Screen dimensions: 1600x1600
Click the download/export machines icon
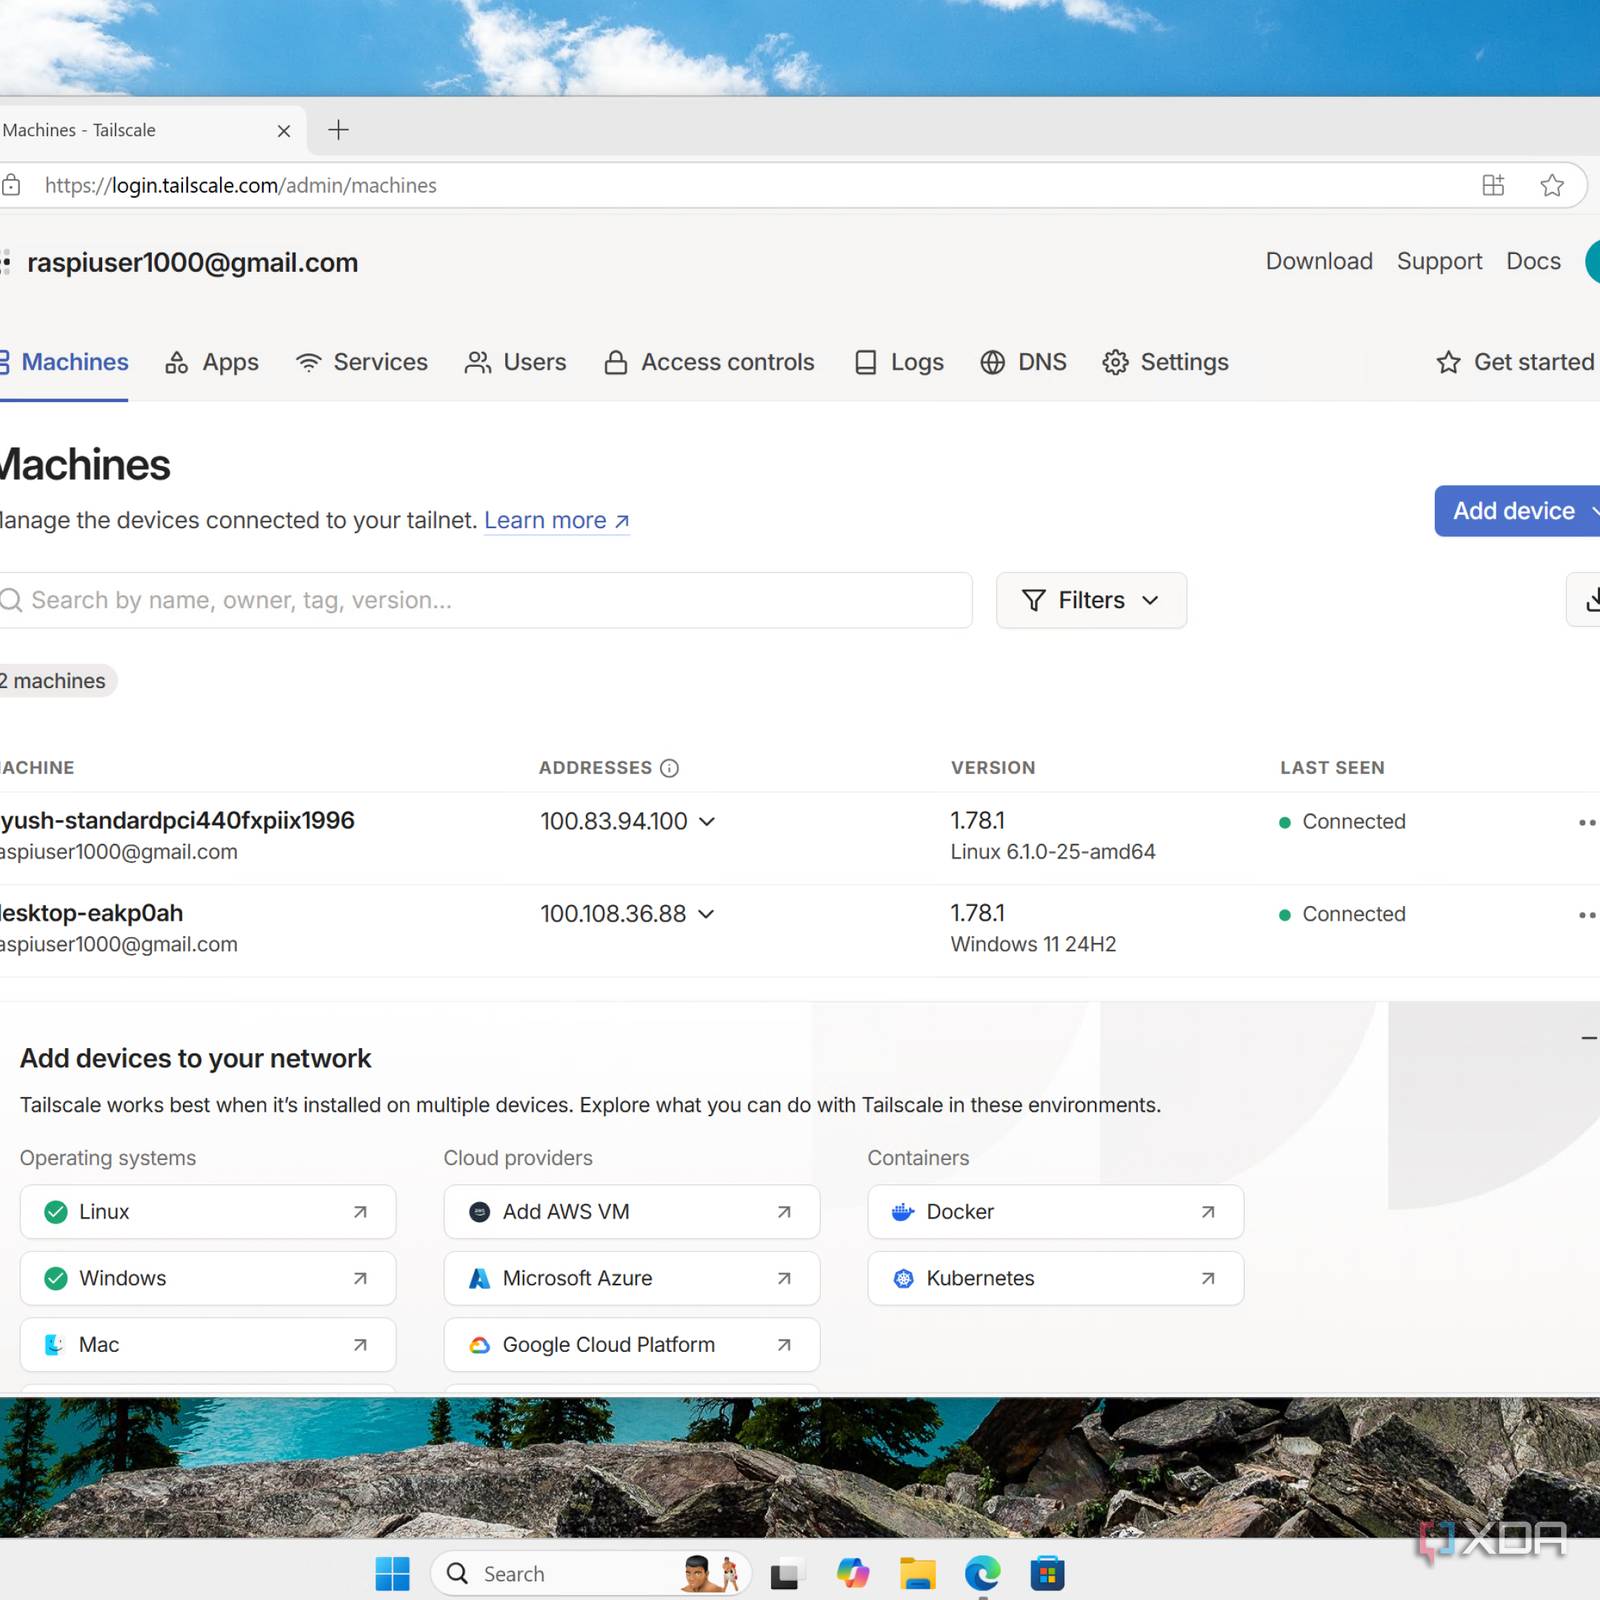pyautogui.click(x=1590, y=600)
